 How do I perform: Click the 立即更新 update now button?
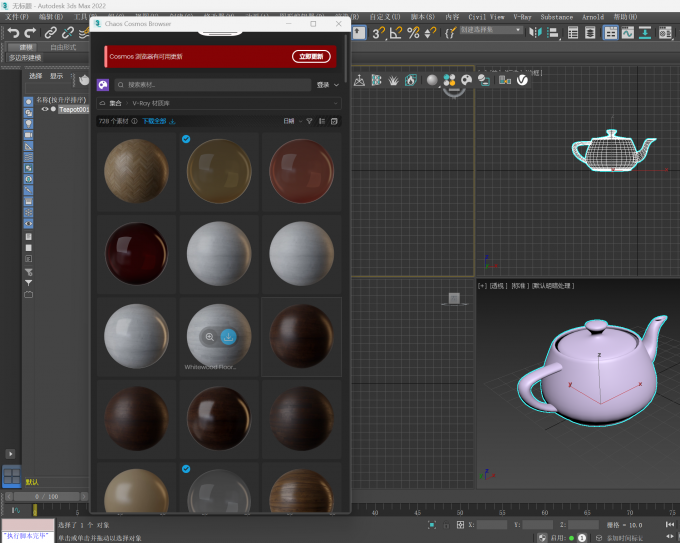pos(311,56)
